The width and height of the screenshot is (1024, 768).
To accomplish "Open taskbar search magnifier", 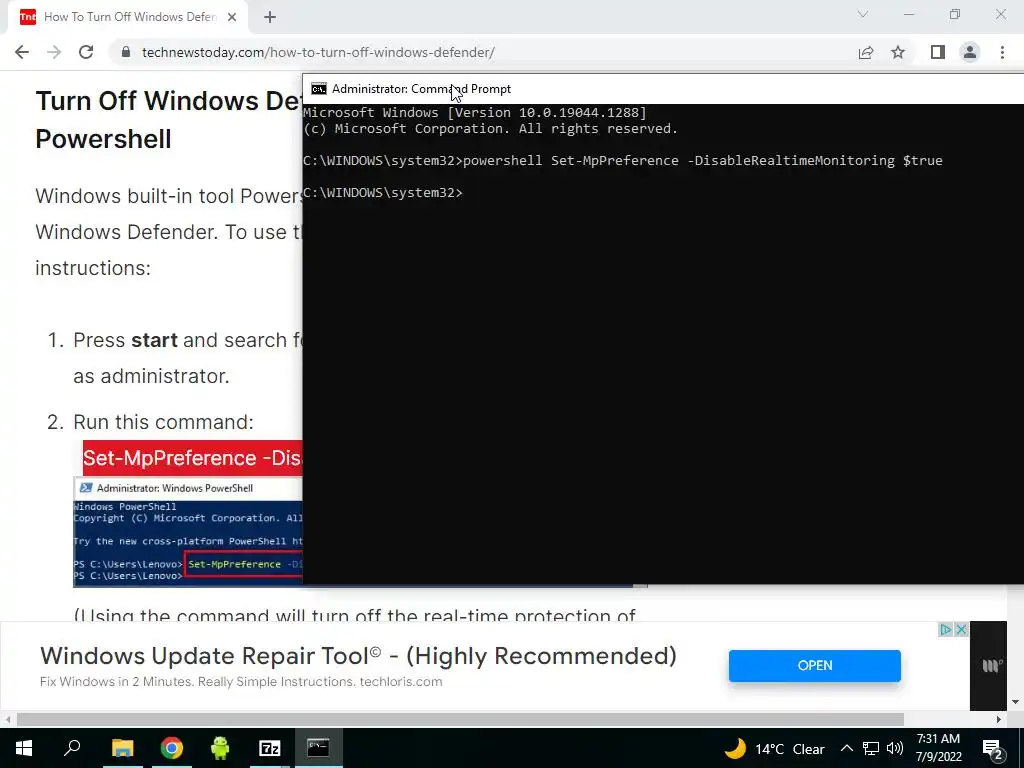I will [x=72, y=748].
